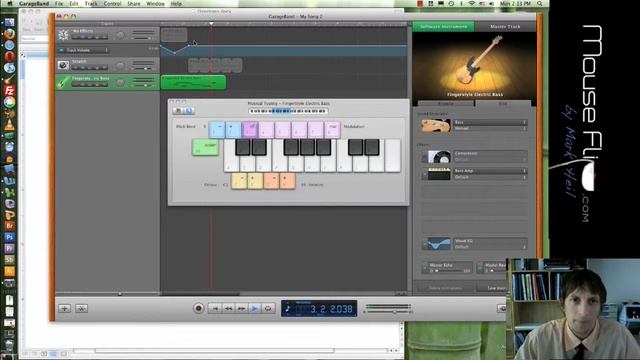Open the Track Editor scissors button
The image size is (640, 360).
(x=81, y=309)
